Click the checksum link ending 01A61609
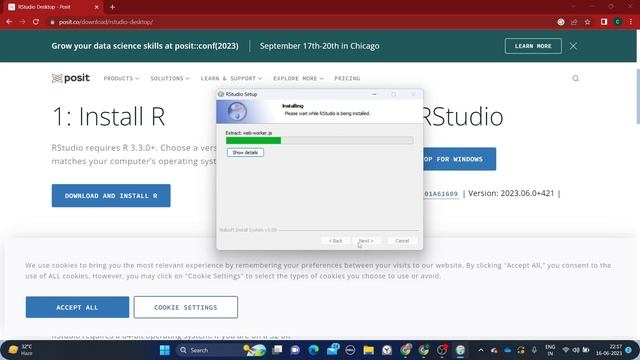Viewport: 640px width, 360px height. [x=441, y=194]
